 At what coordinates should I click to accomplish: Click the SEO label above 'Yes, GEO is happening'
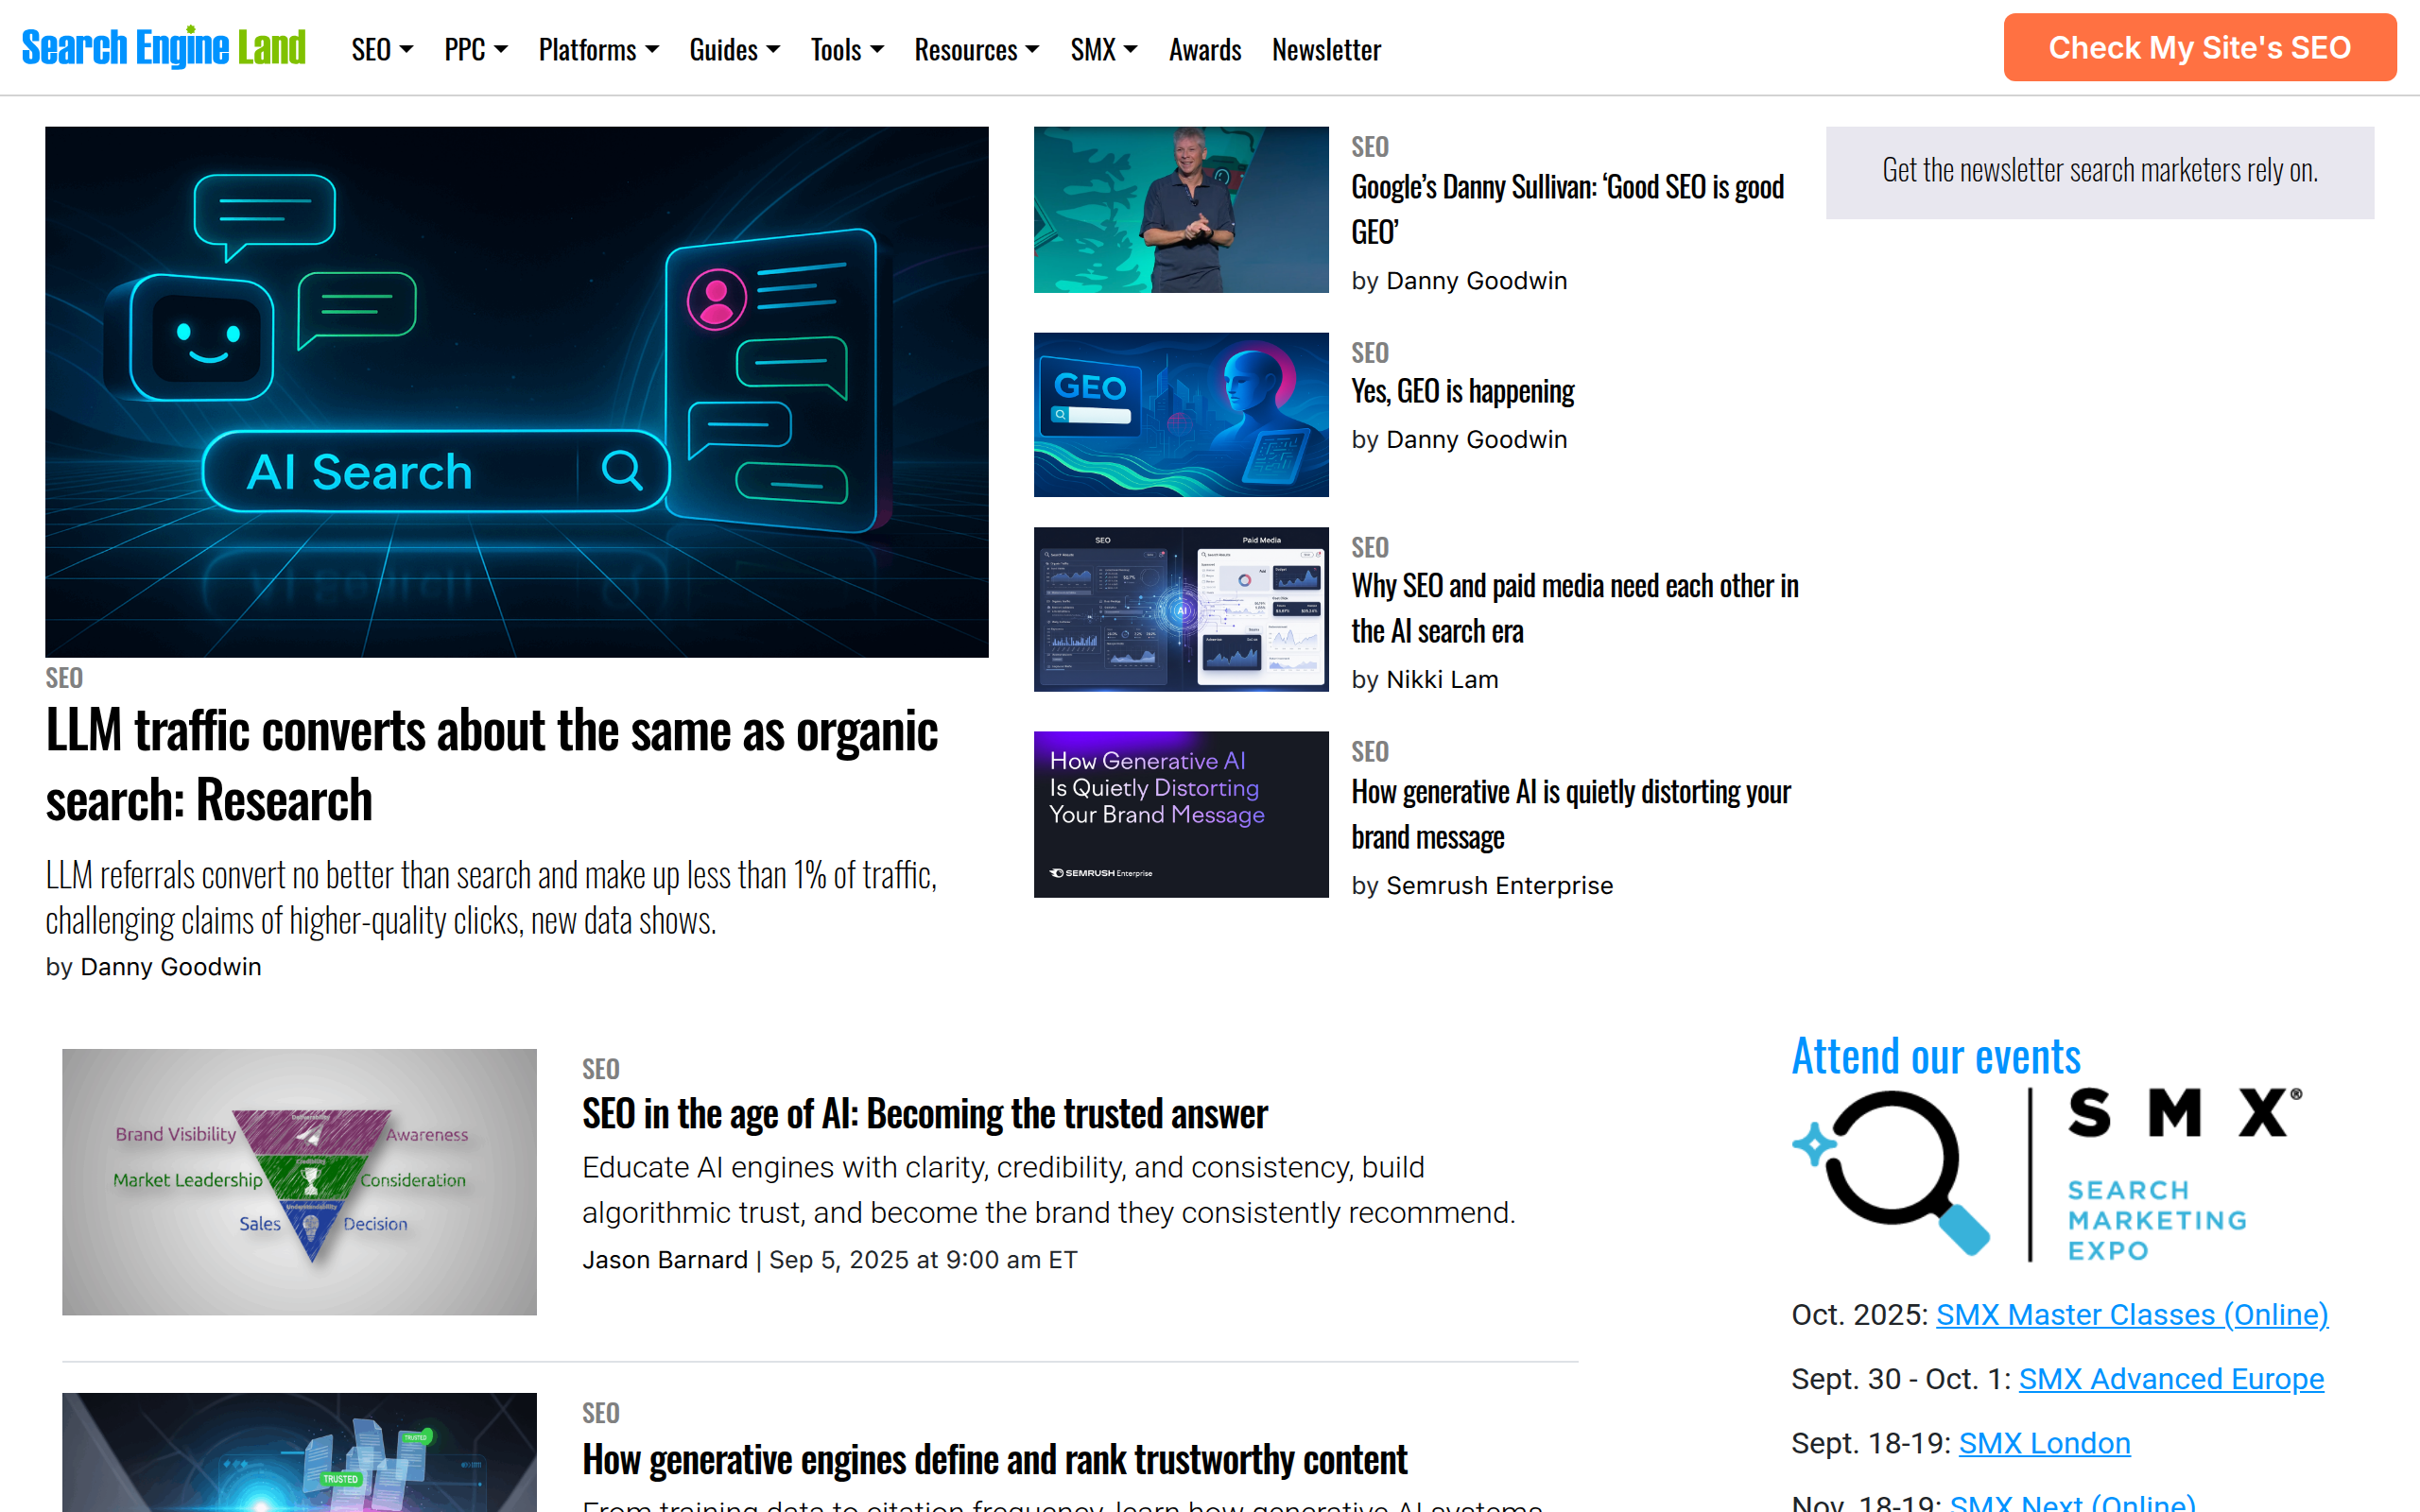pyautogui.click(x=1369, y=352)
